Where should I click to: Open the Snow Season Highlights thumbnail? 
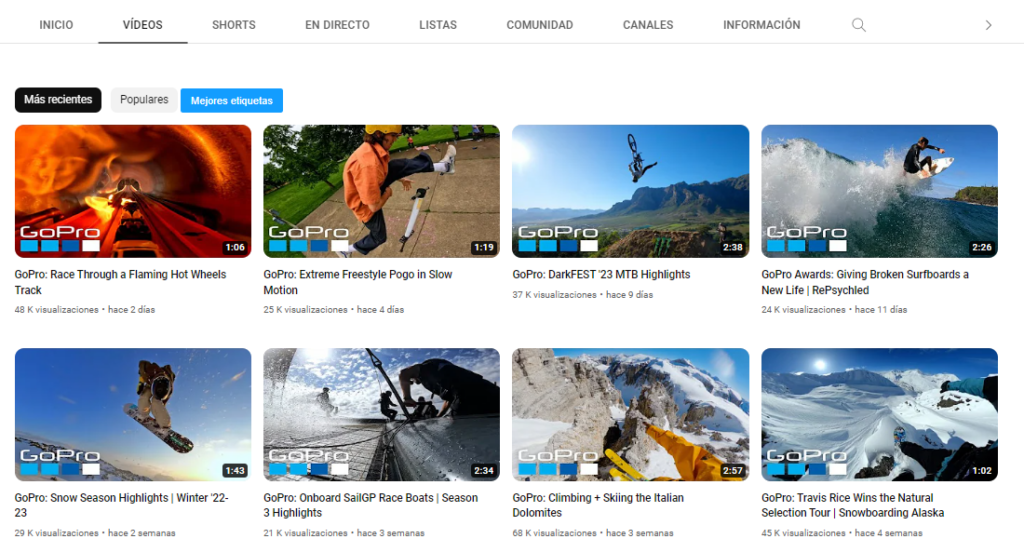pyautogui.click(x=133, y=414)
